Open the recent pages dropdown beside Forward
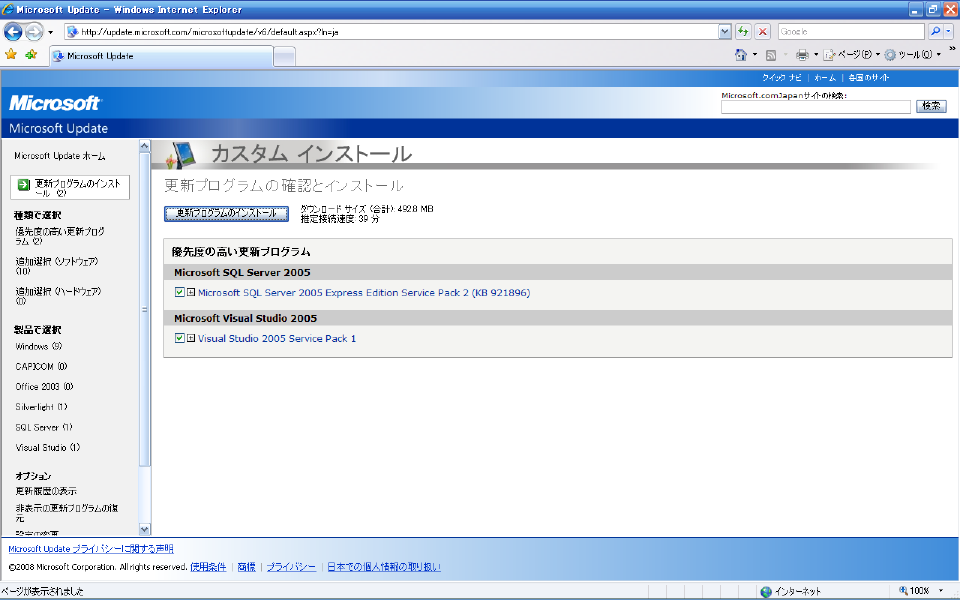 [x=50, y=32]
